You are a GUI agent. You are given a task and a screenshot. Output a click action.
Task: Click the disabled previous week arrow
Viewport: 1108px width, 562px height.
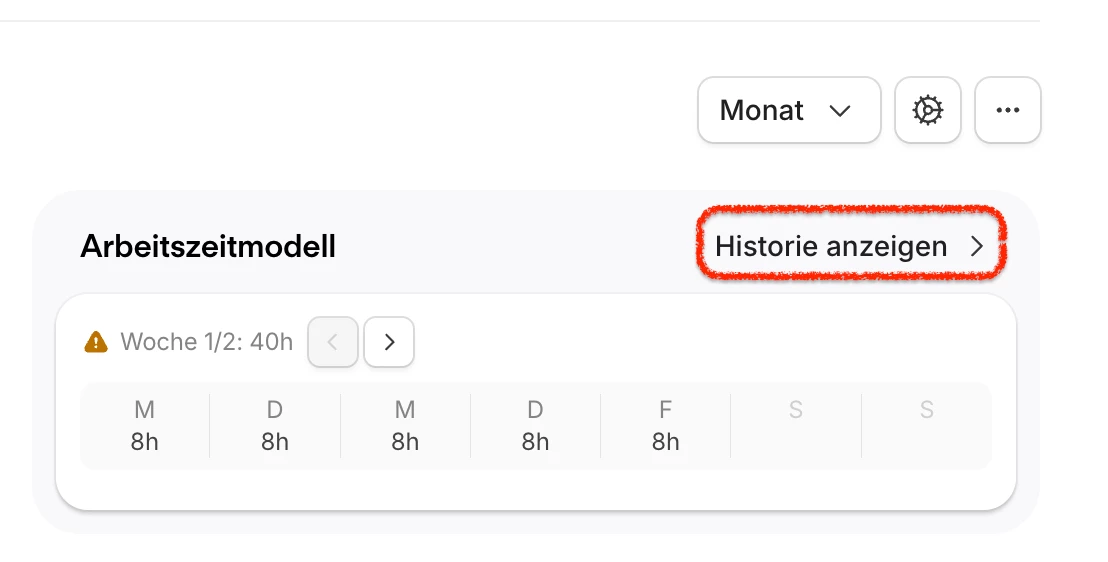(x=332, y=342)
